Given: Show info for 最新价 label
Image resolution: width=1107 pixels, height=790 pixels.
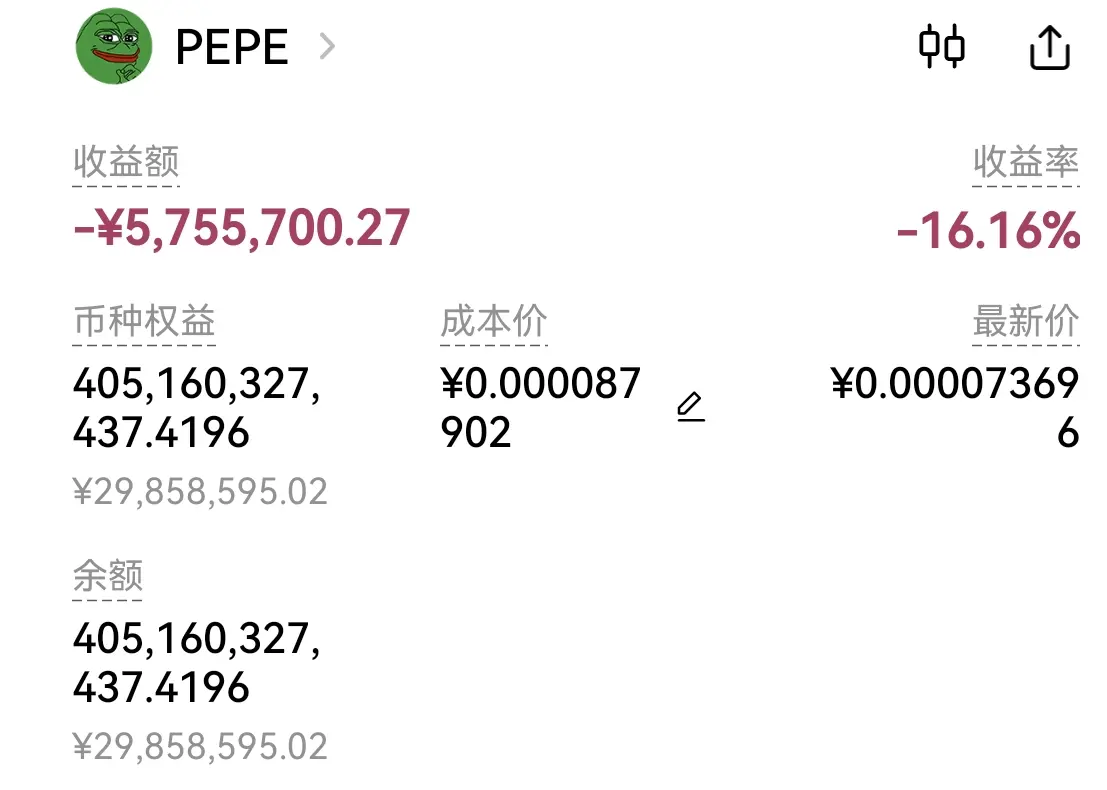Looking at the screenshot, I should coord(1026,321).
